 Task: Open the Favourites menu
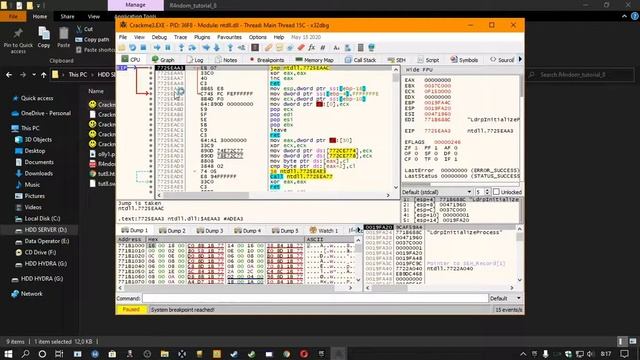229,37
